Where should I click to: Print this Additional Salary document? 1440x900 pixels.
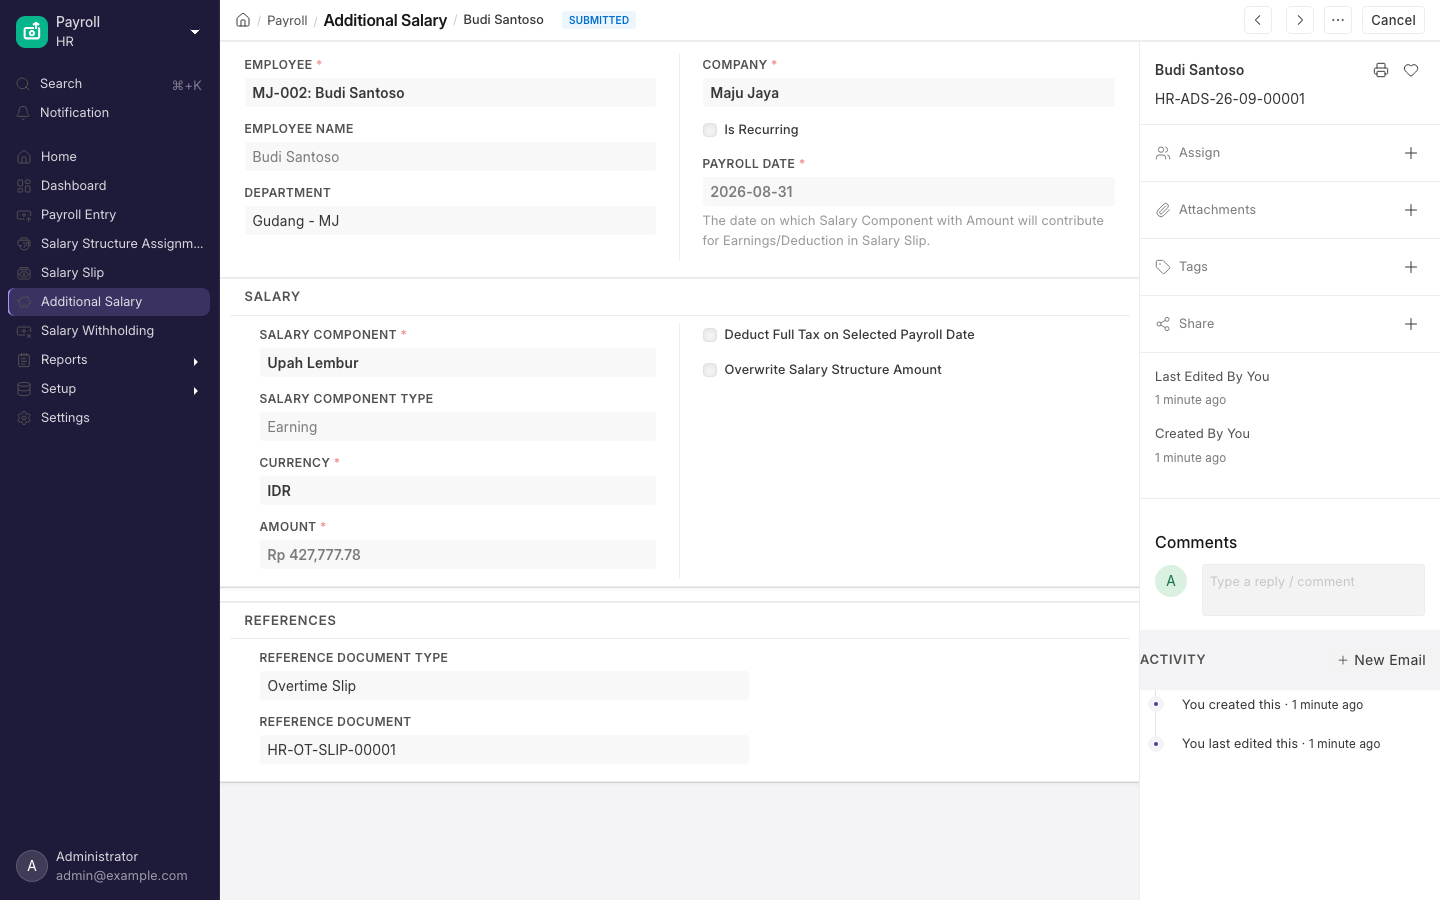[1381, 70]
